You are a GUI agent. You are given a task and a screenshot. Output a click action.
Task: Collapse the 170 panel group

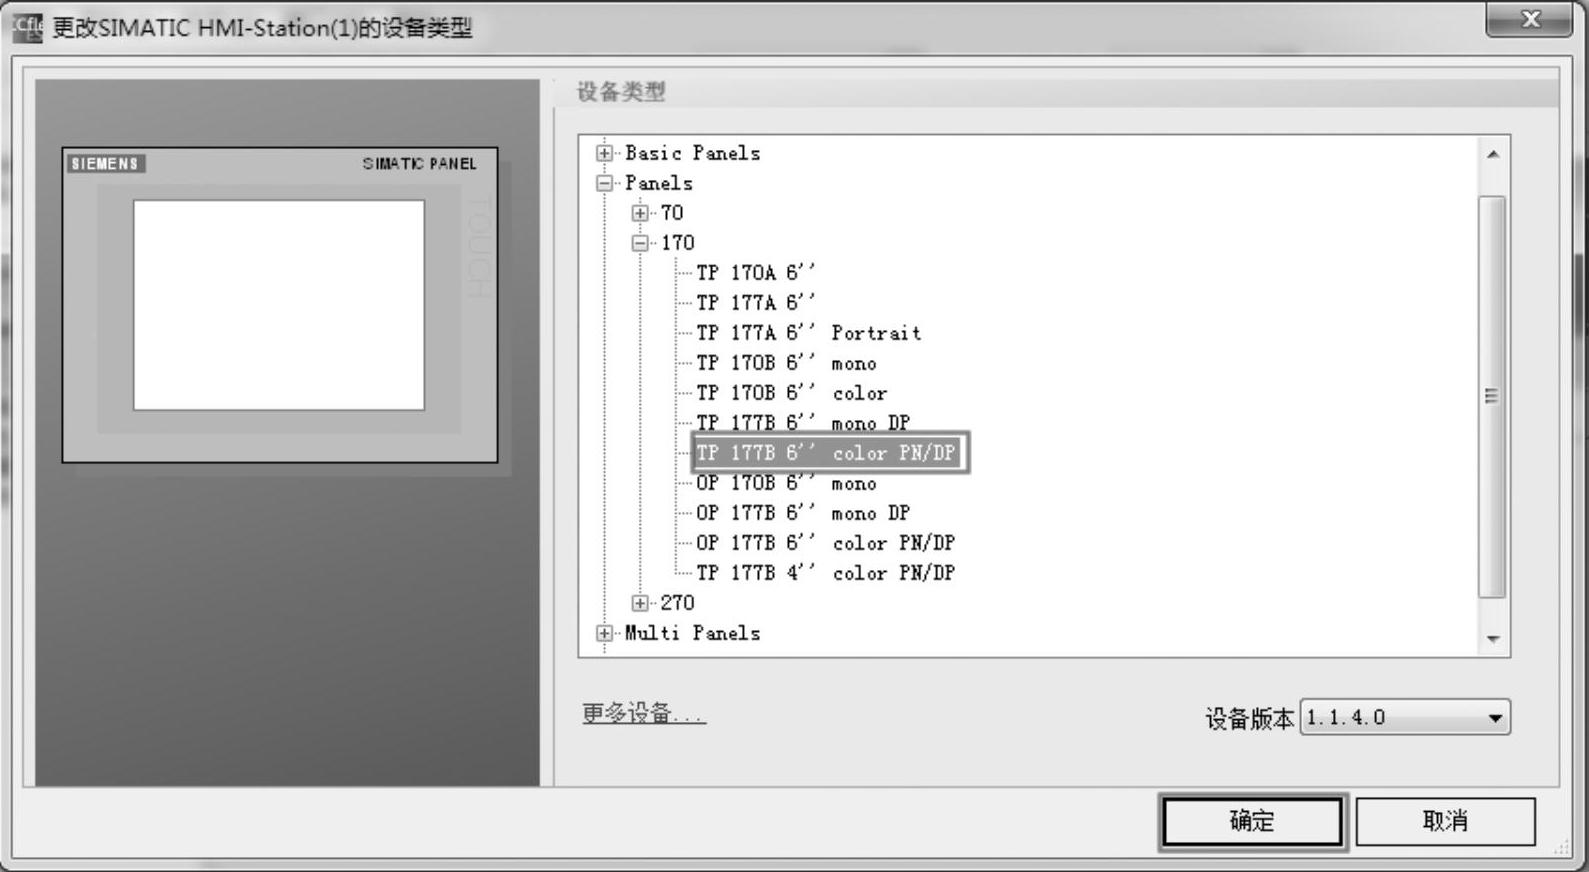(640, 243)
